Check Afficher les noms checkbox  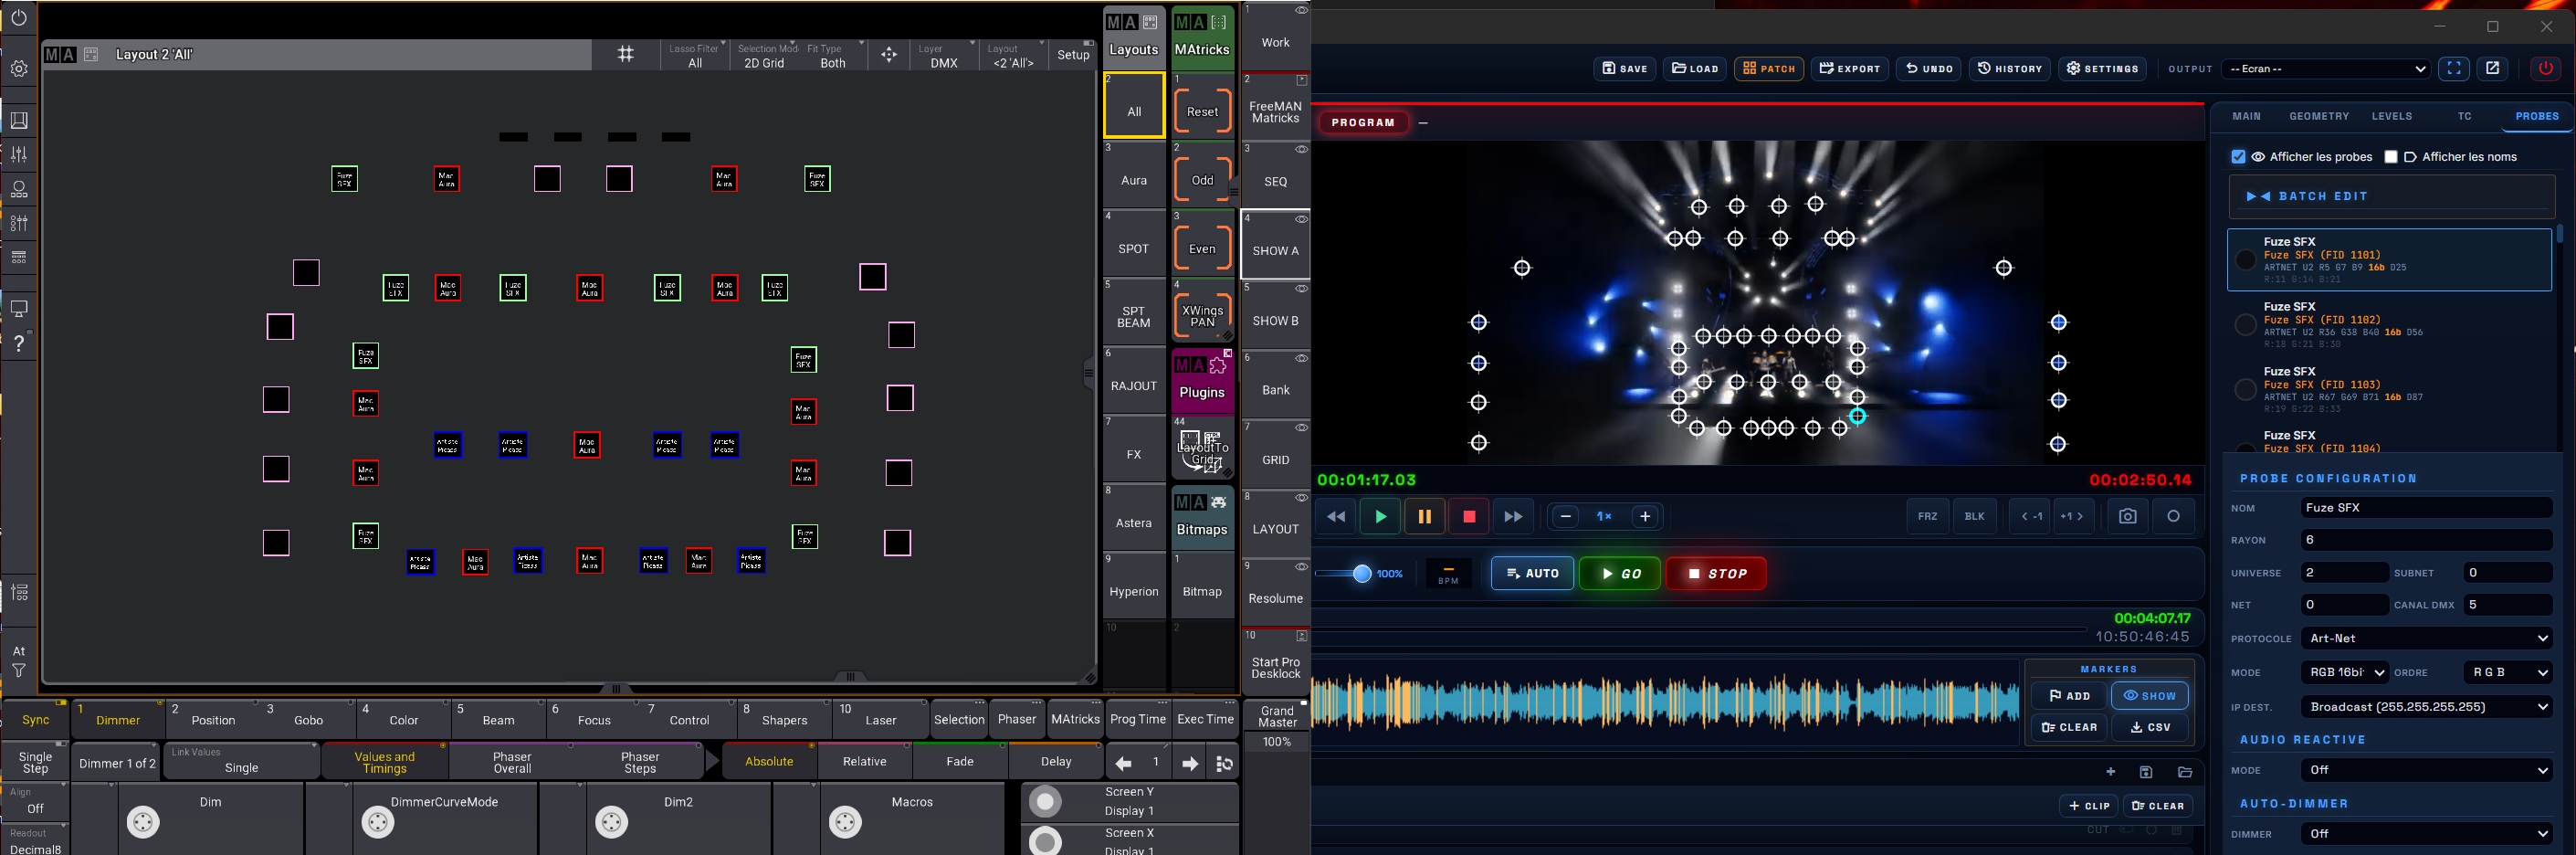tap(2391, 157)
